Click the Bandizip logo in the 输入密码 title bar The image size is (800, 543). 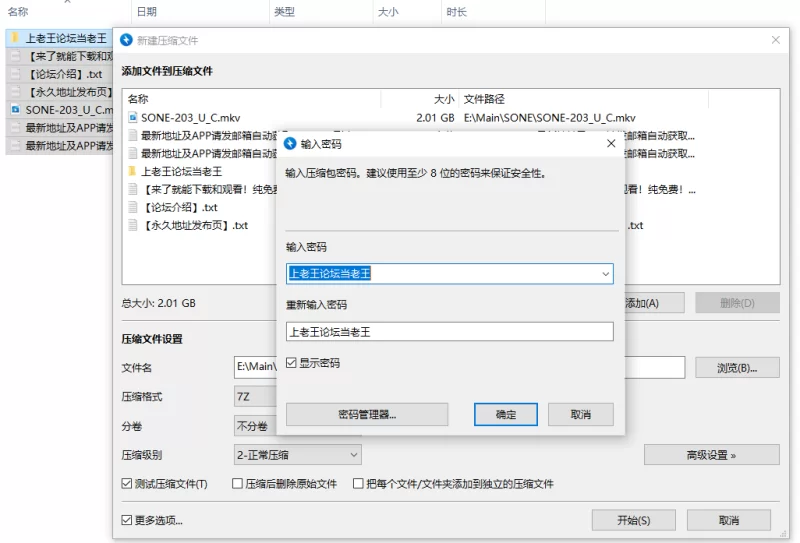coord(290,143)
